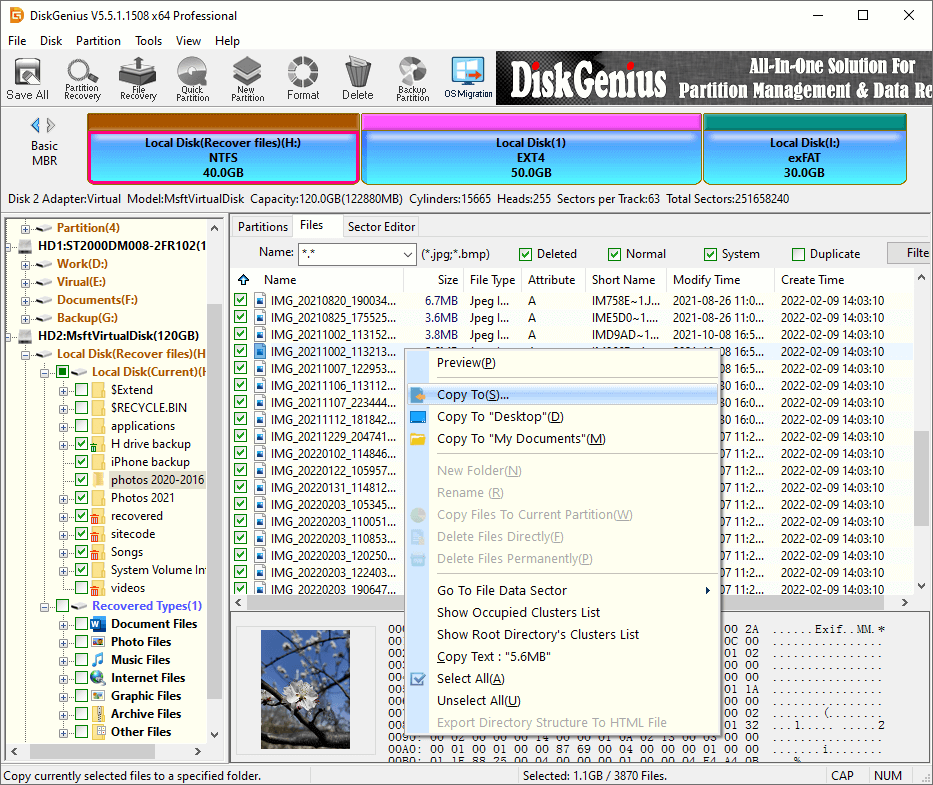Toggle the Deleted files filter checkbox

tap(525, 254)
